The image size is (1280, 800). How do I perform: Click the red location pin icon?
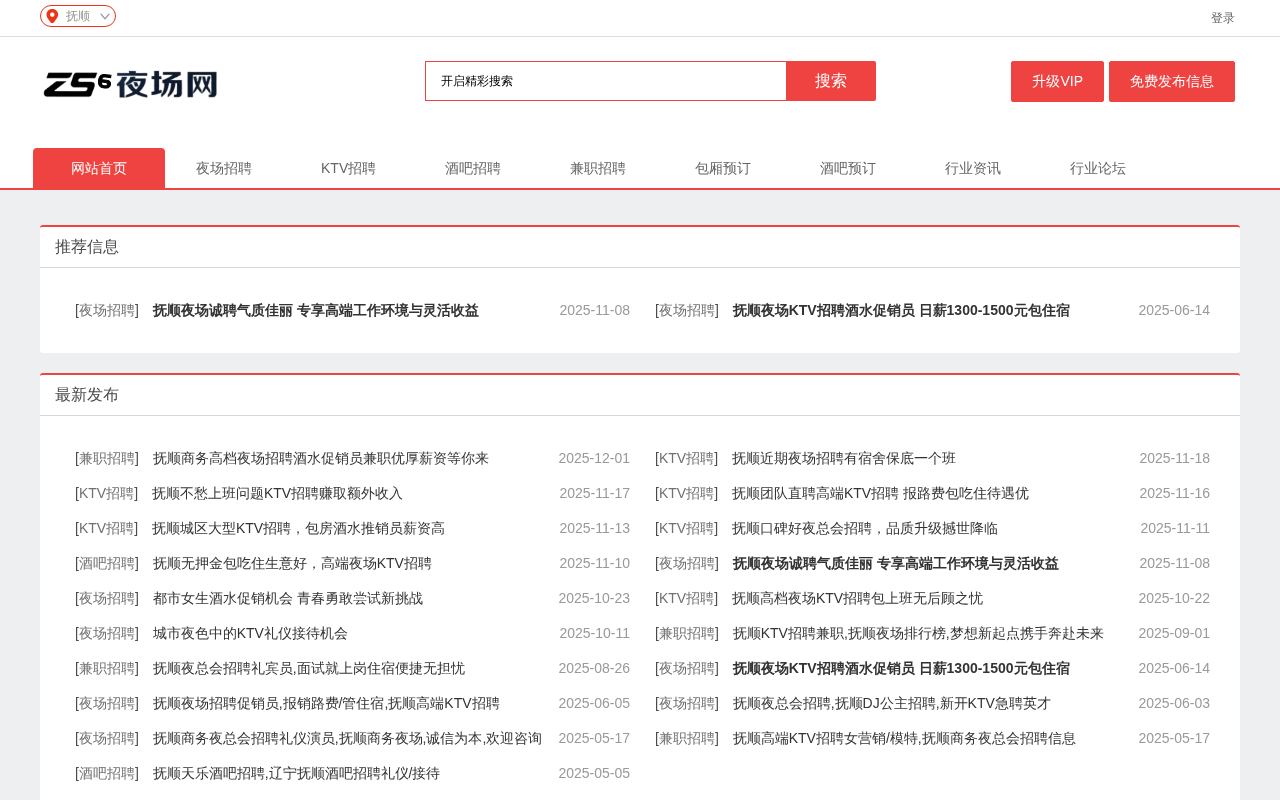(x=52, y=16)
